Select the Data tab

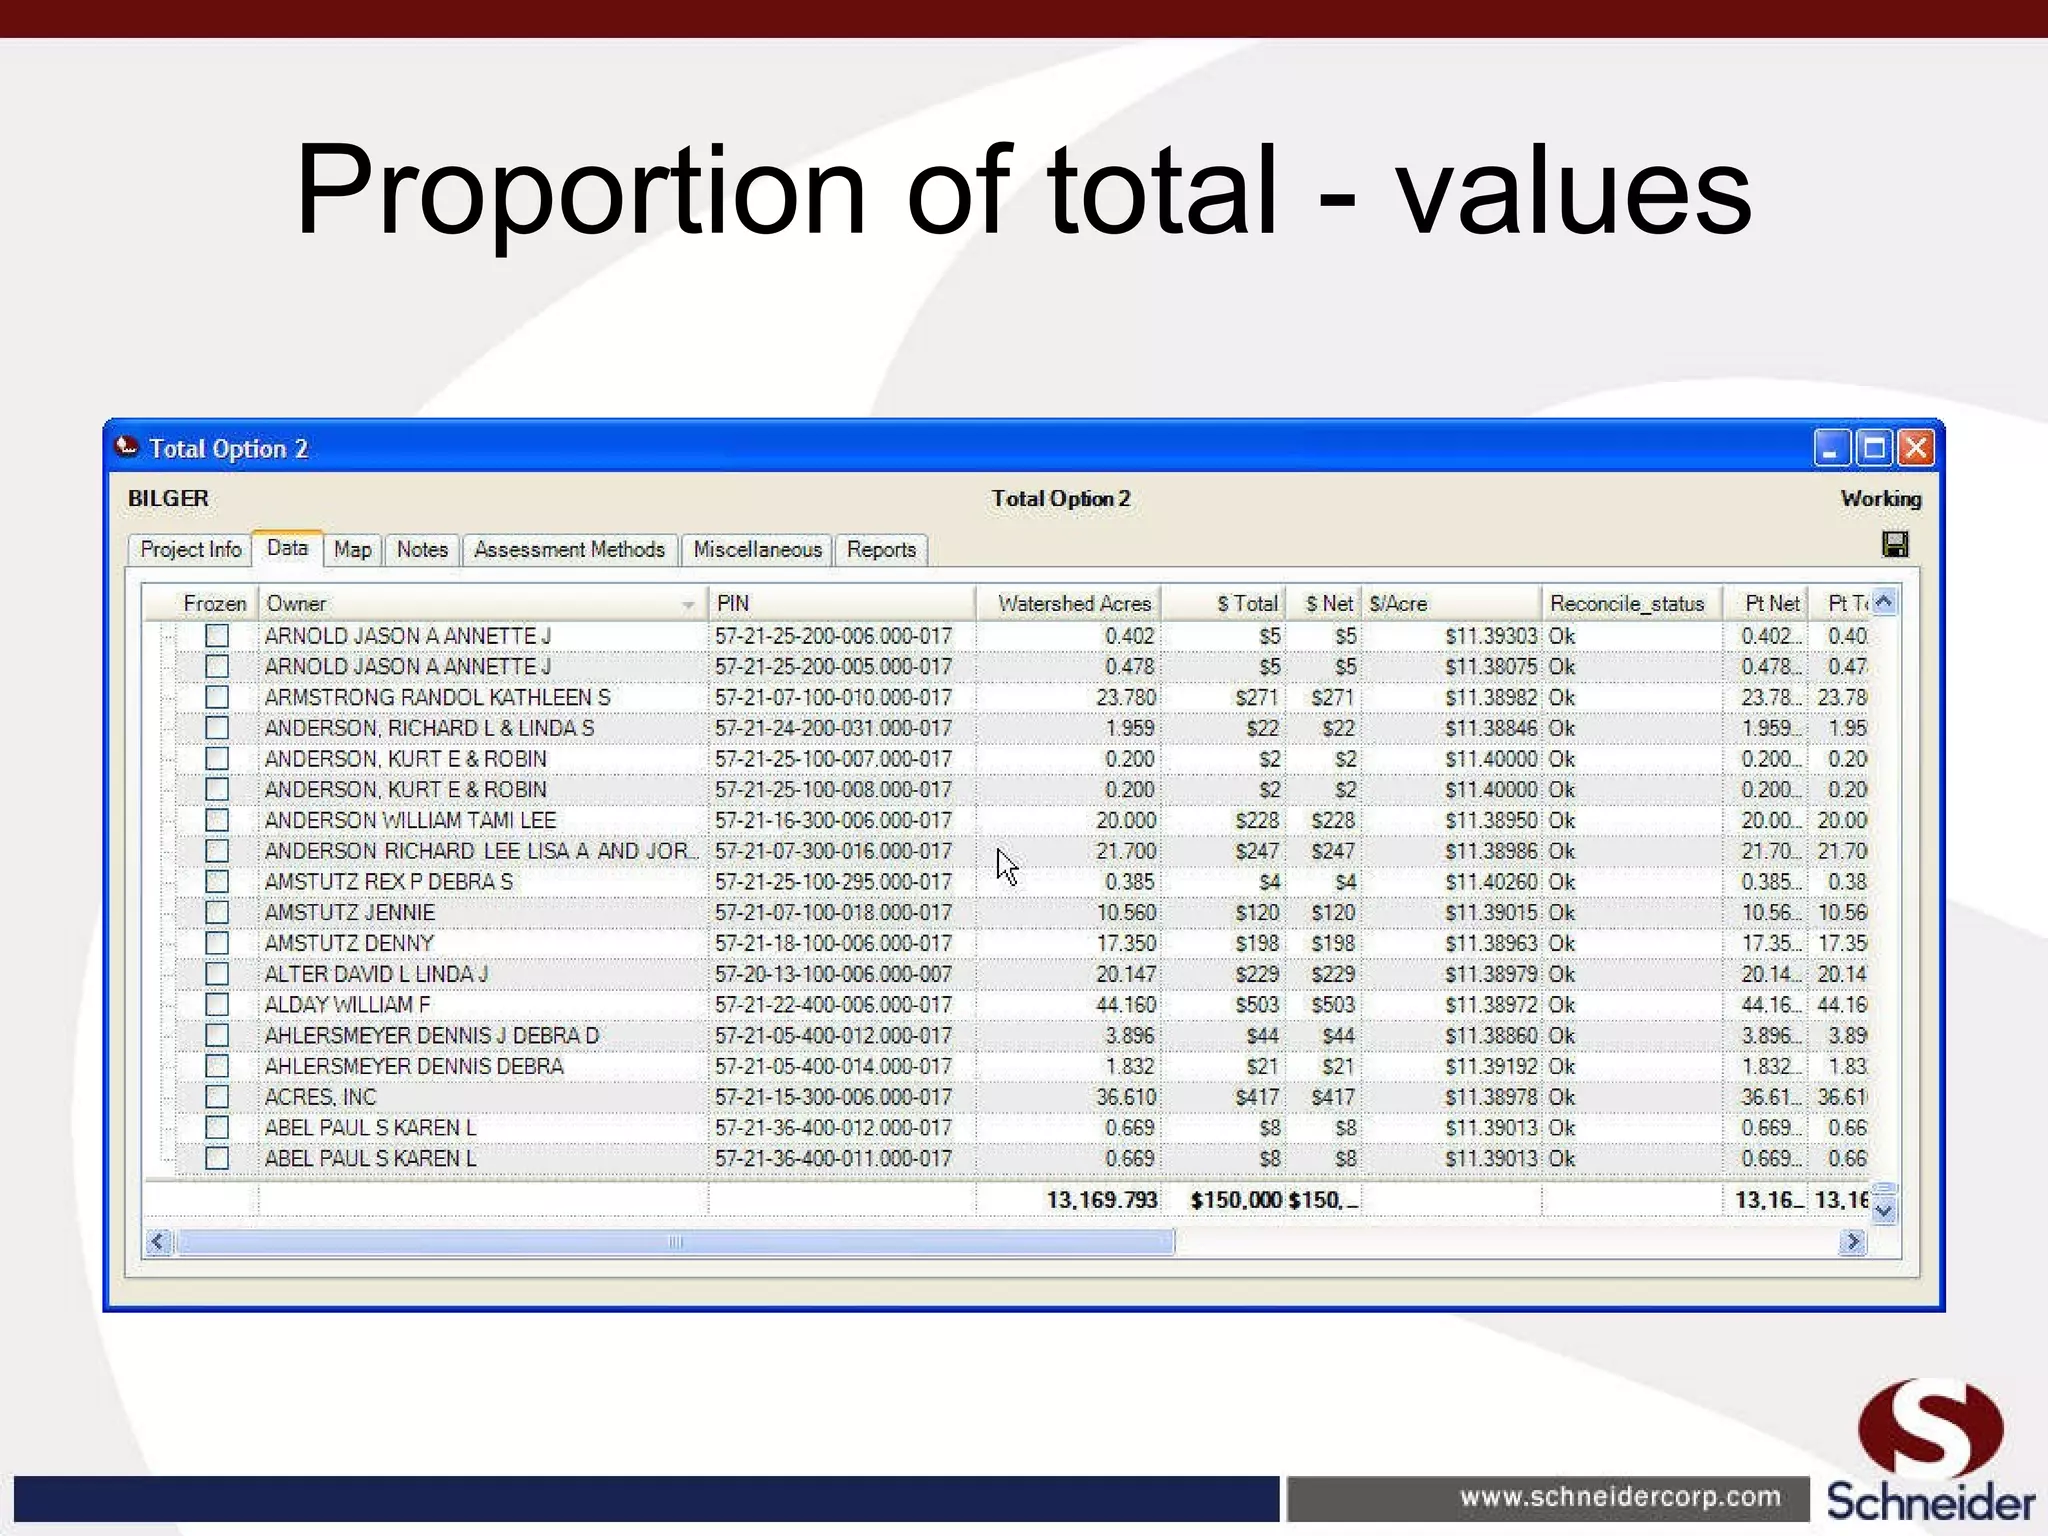287,548
